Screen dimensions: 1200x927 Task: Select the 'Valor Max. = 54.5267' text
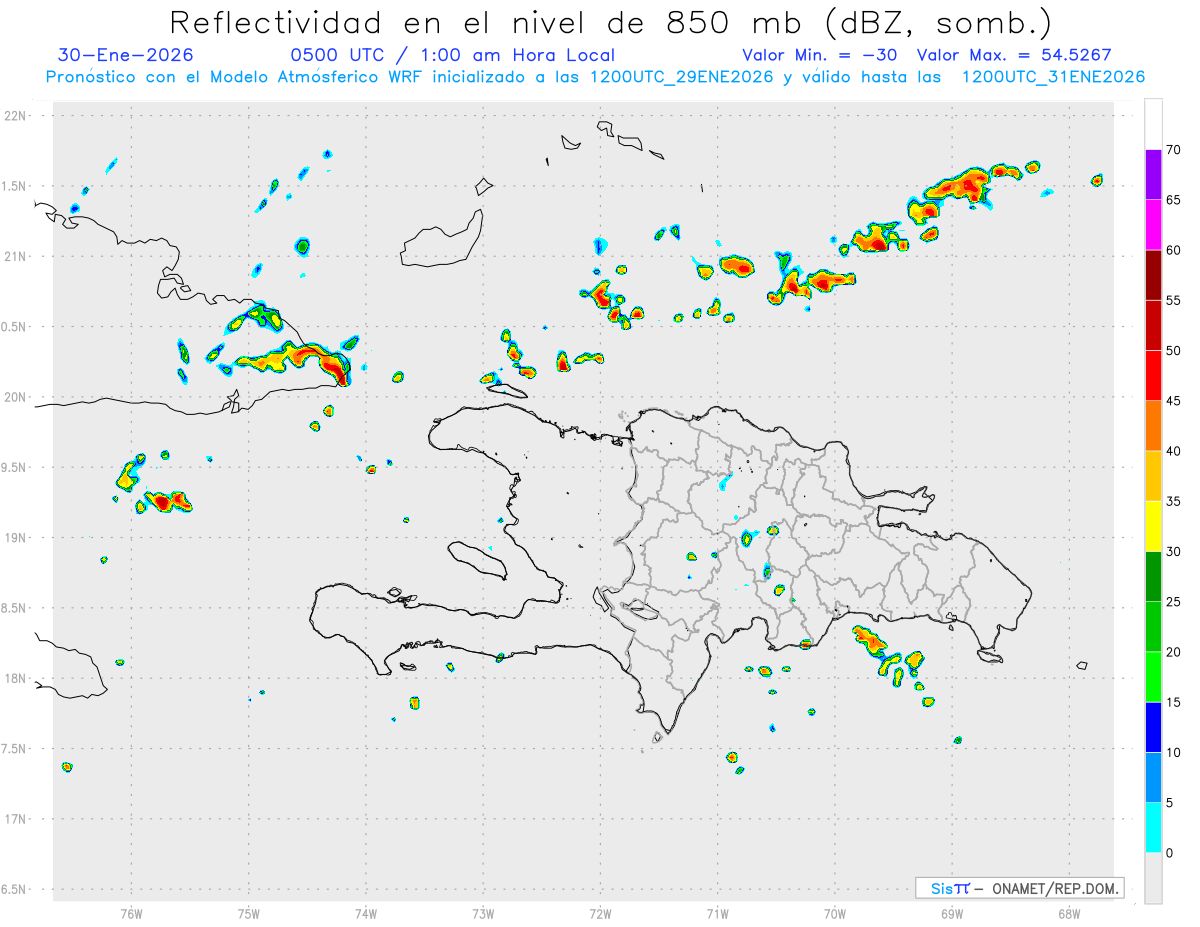click(1014, 55)
